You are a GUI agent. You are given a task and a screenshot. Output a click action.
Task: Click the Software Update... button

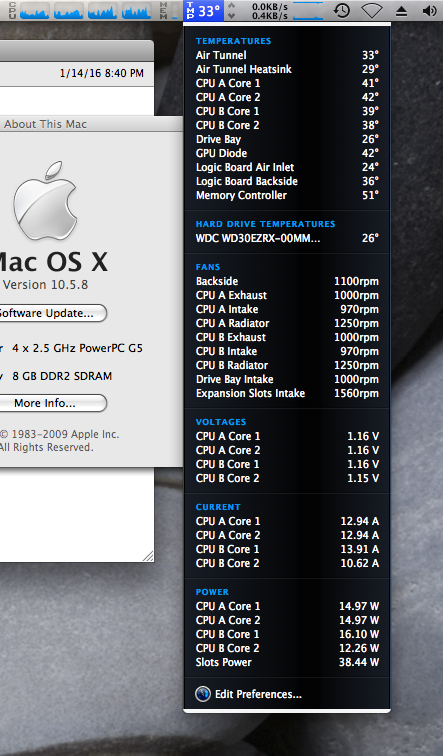click(x=52, y=313)
